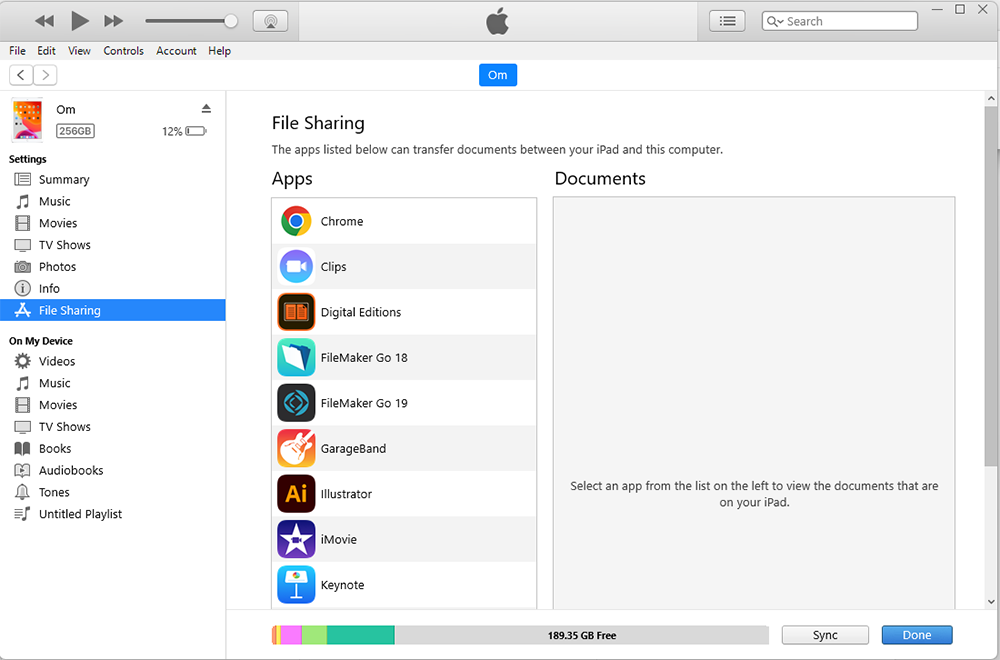
Task: Select the FileMaker Go 18 icon
Action: (296, 357)
